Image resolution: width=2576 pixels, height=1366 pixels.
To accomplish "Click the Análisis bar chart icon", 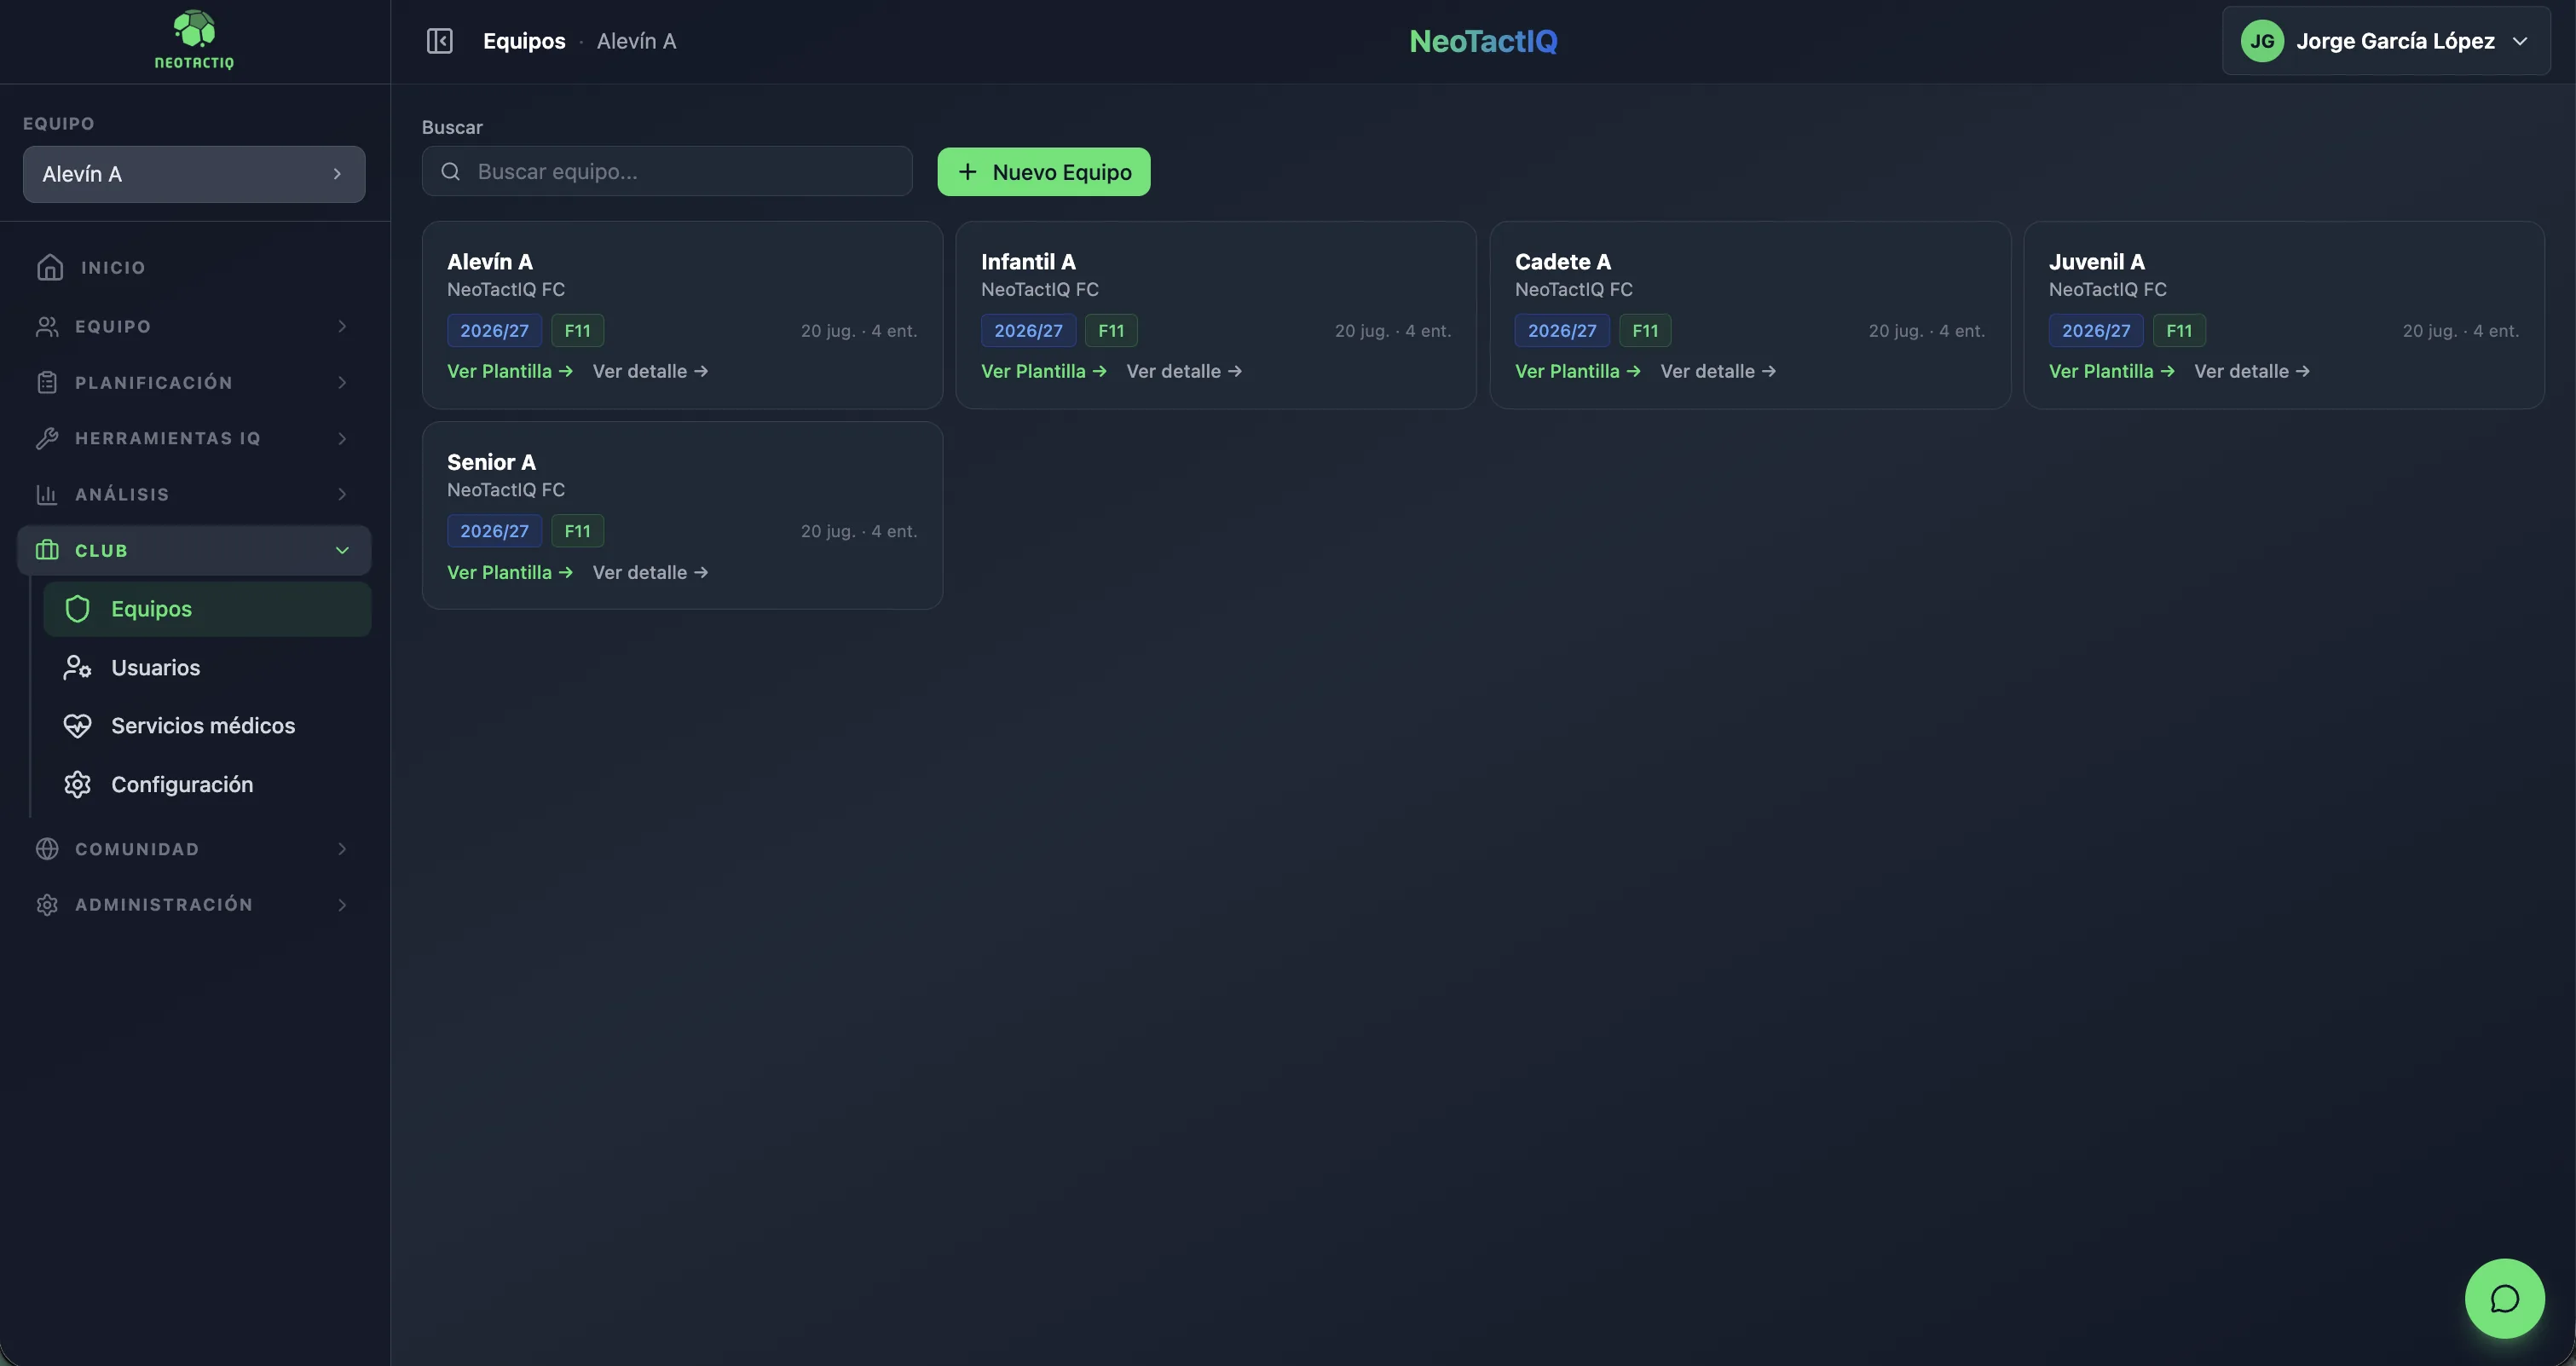I will tap(47, 494).
